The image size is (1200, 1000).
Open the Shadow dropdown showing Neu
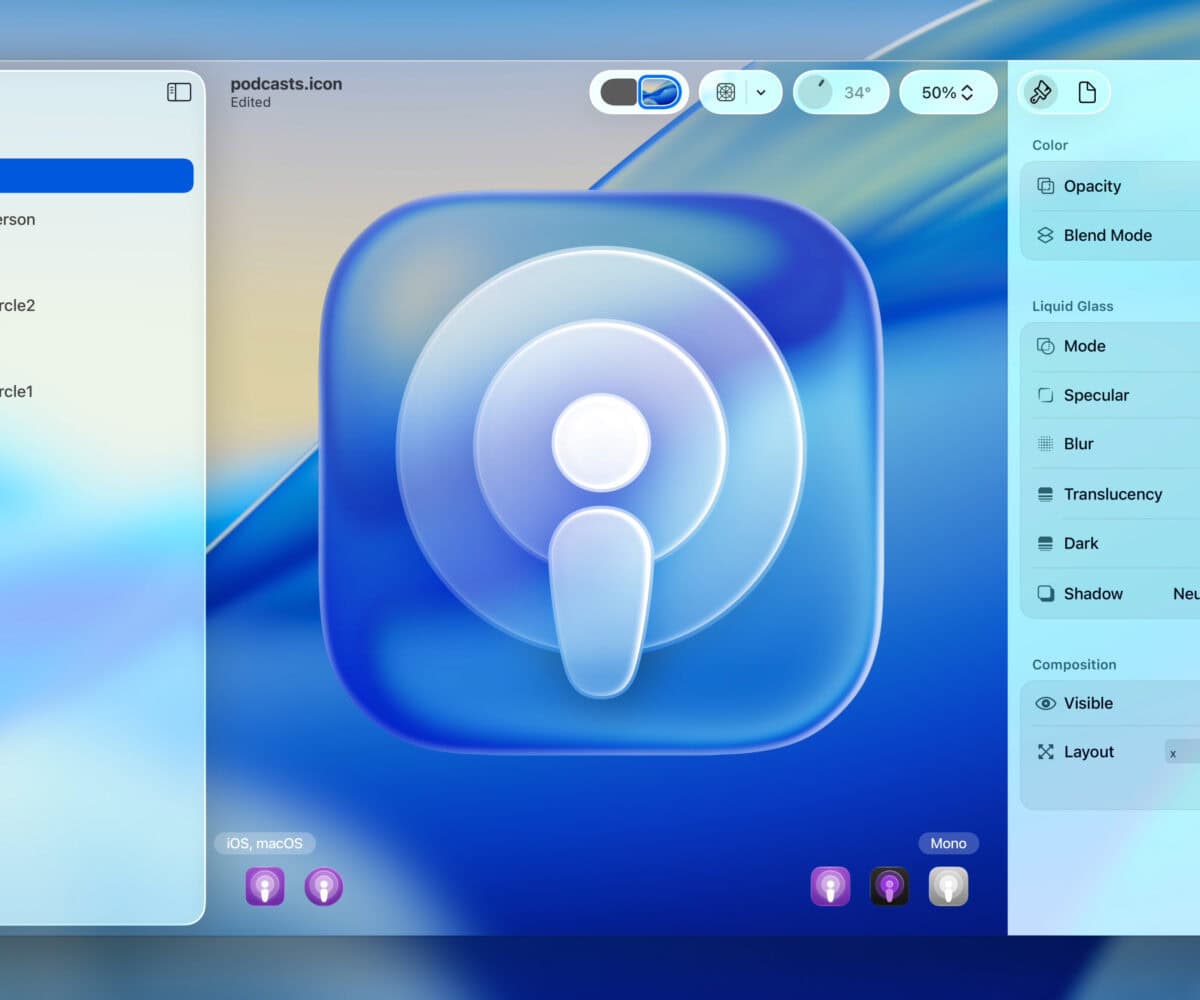pyautogui.click(x=1186, y=593)
